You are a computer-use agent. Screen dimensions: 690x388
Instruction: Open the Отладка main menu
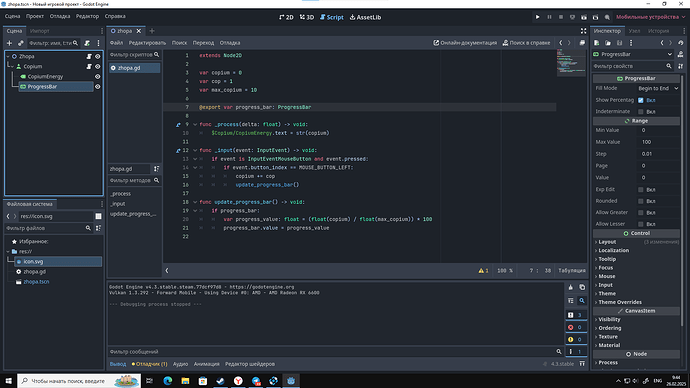pyautogui.click(x=60, y=16)
